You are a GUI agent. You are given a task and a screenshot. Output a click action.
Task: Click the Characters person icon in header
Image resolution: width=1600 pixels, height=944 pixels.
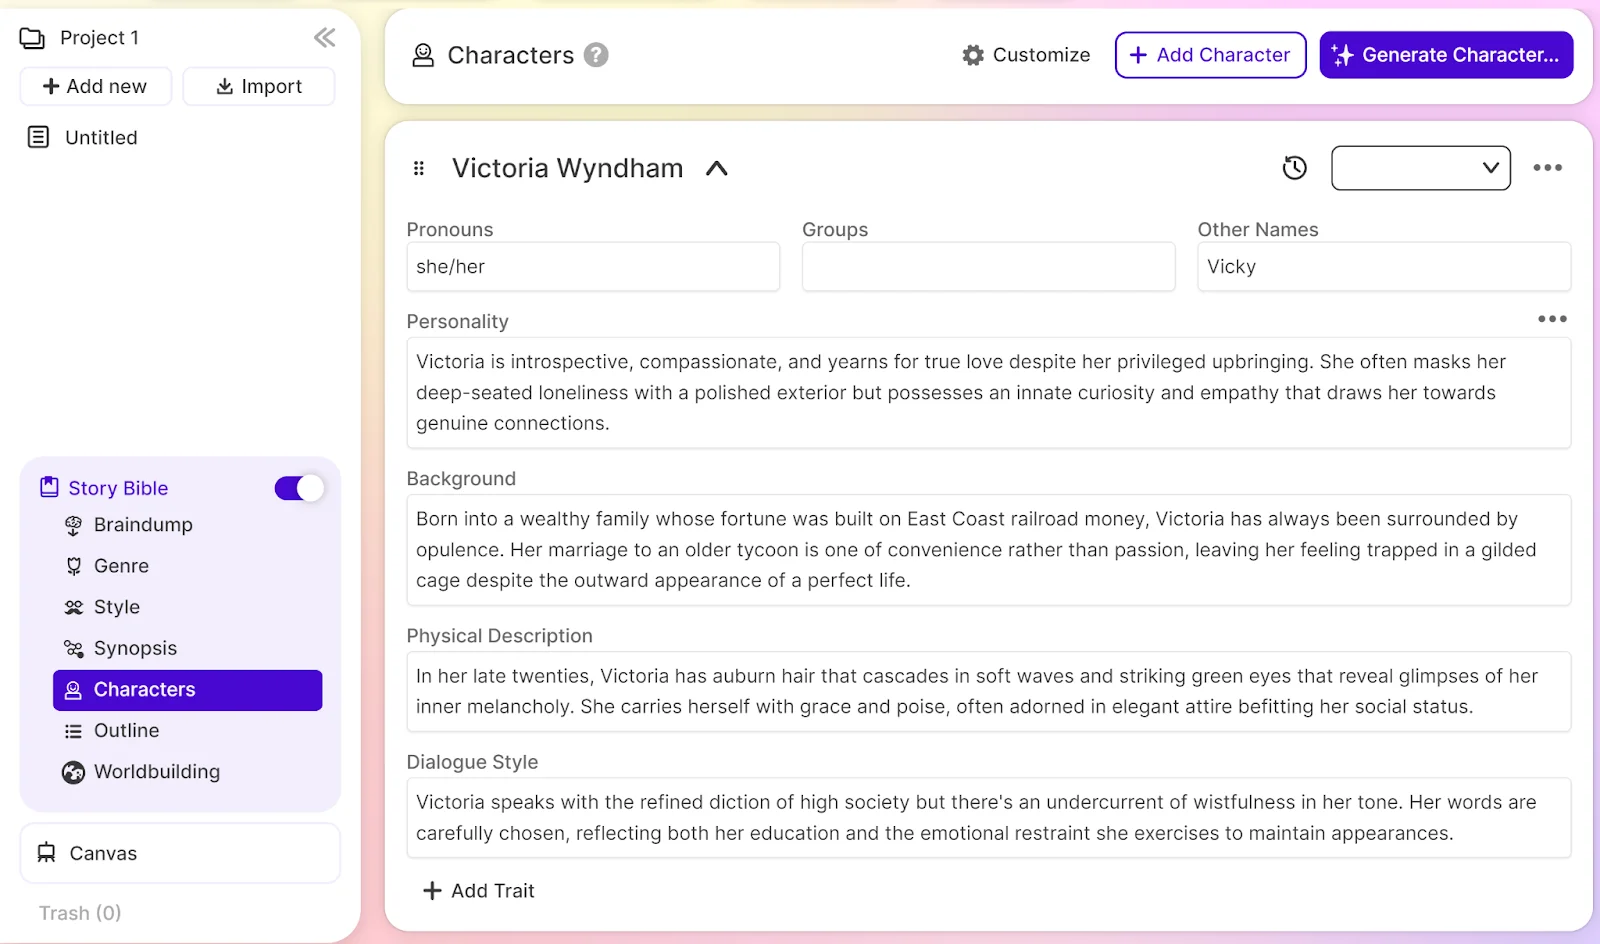coord(424,55)
